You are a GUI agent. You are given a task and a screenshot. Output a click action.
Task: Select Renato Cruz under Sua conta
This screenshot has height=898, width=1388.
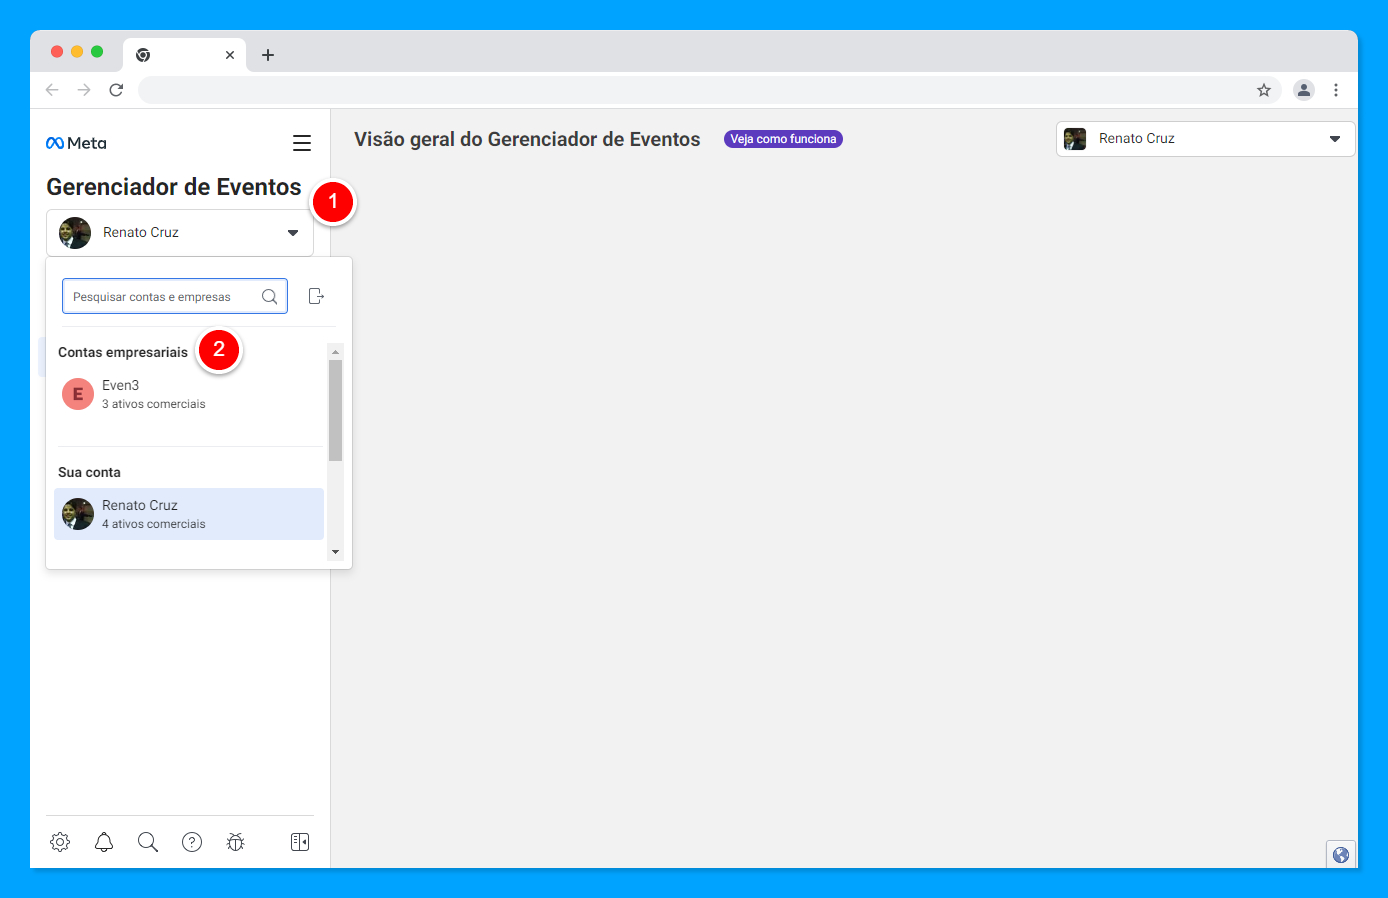click(x=189, y=514)
